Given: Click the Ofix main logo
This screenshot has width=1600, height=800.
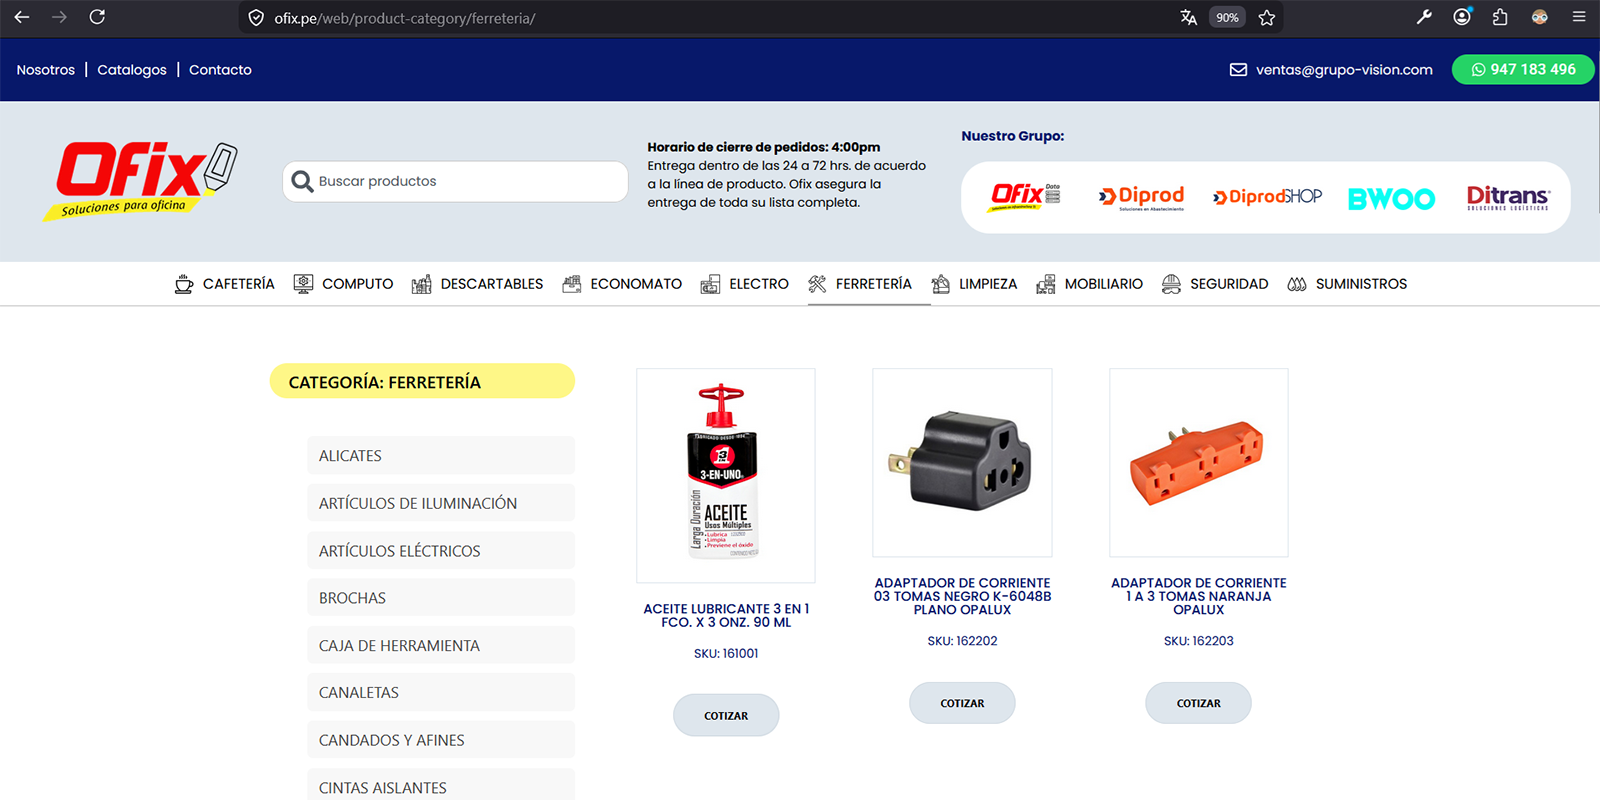Looking at the screenshot, I should [x=140, y=181].
